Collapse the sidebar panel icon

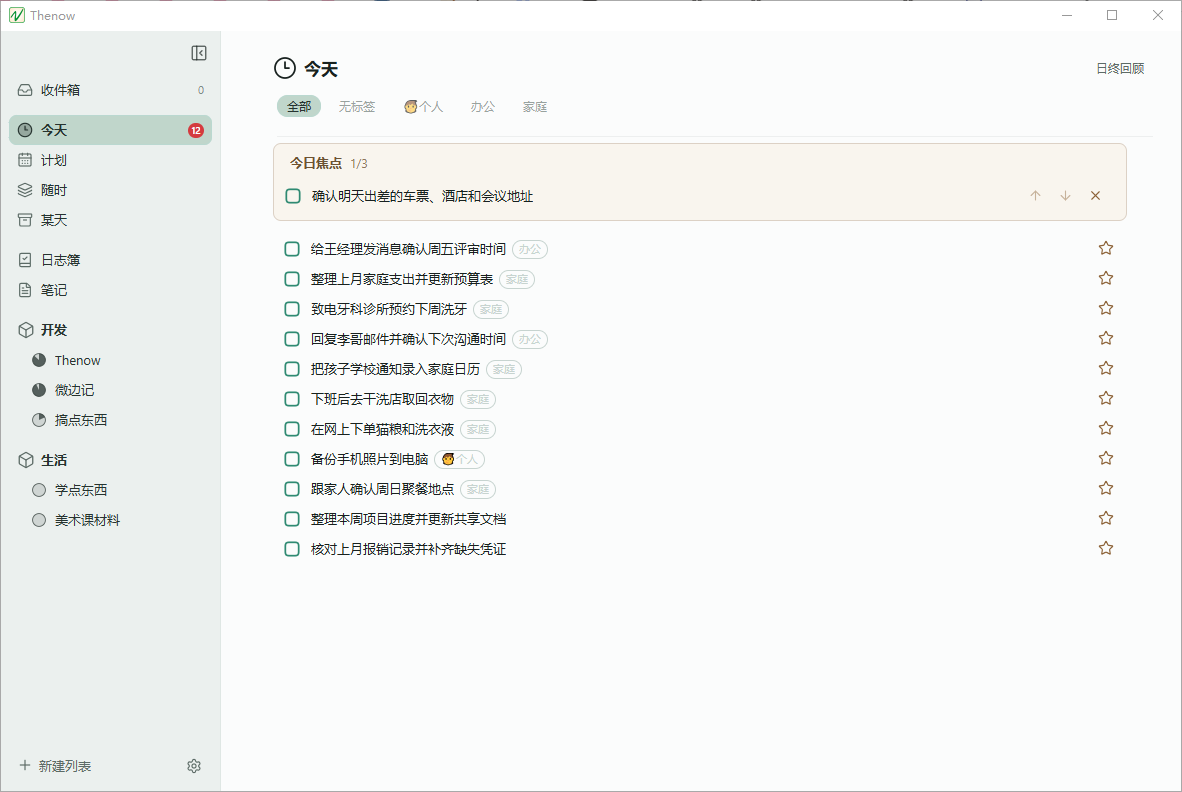199,53
